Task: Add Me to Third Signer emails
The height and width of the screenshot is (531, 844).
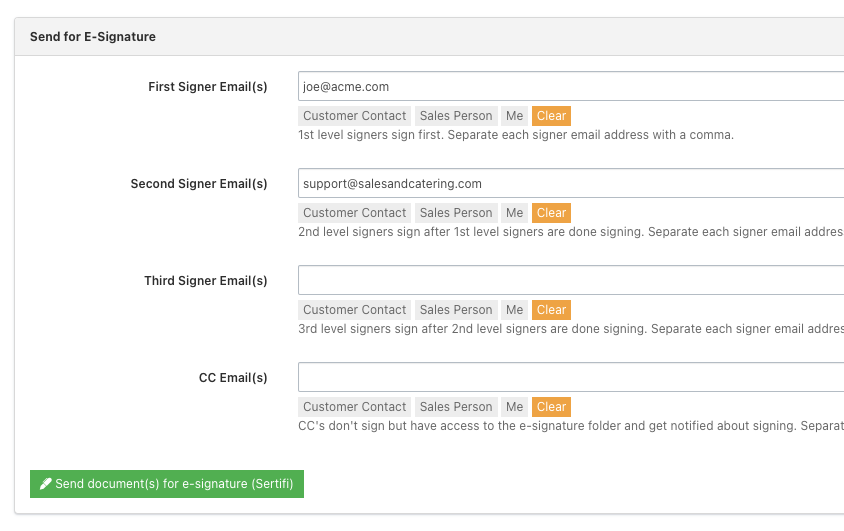Action: coord(515,310)
